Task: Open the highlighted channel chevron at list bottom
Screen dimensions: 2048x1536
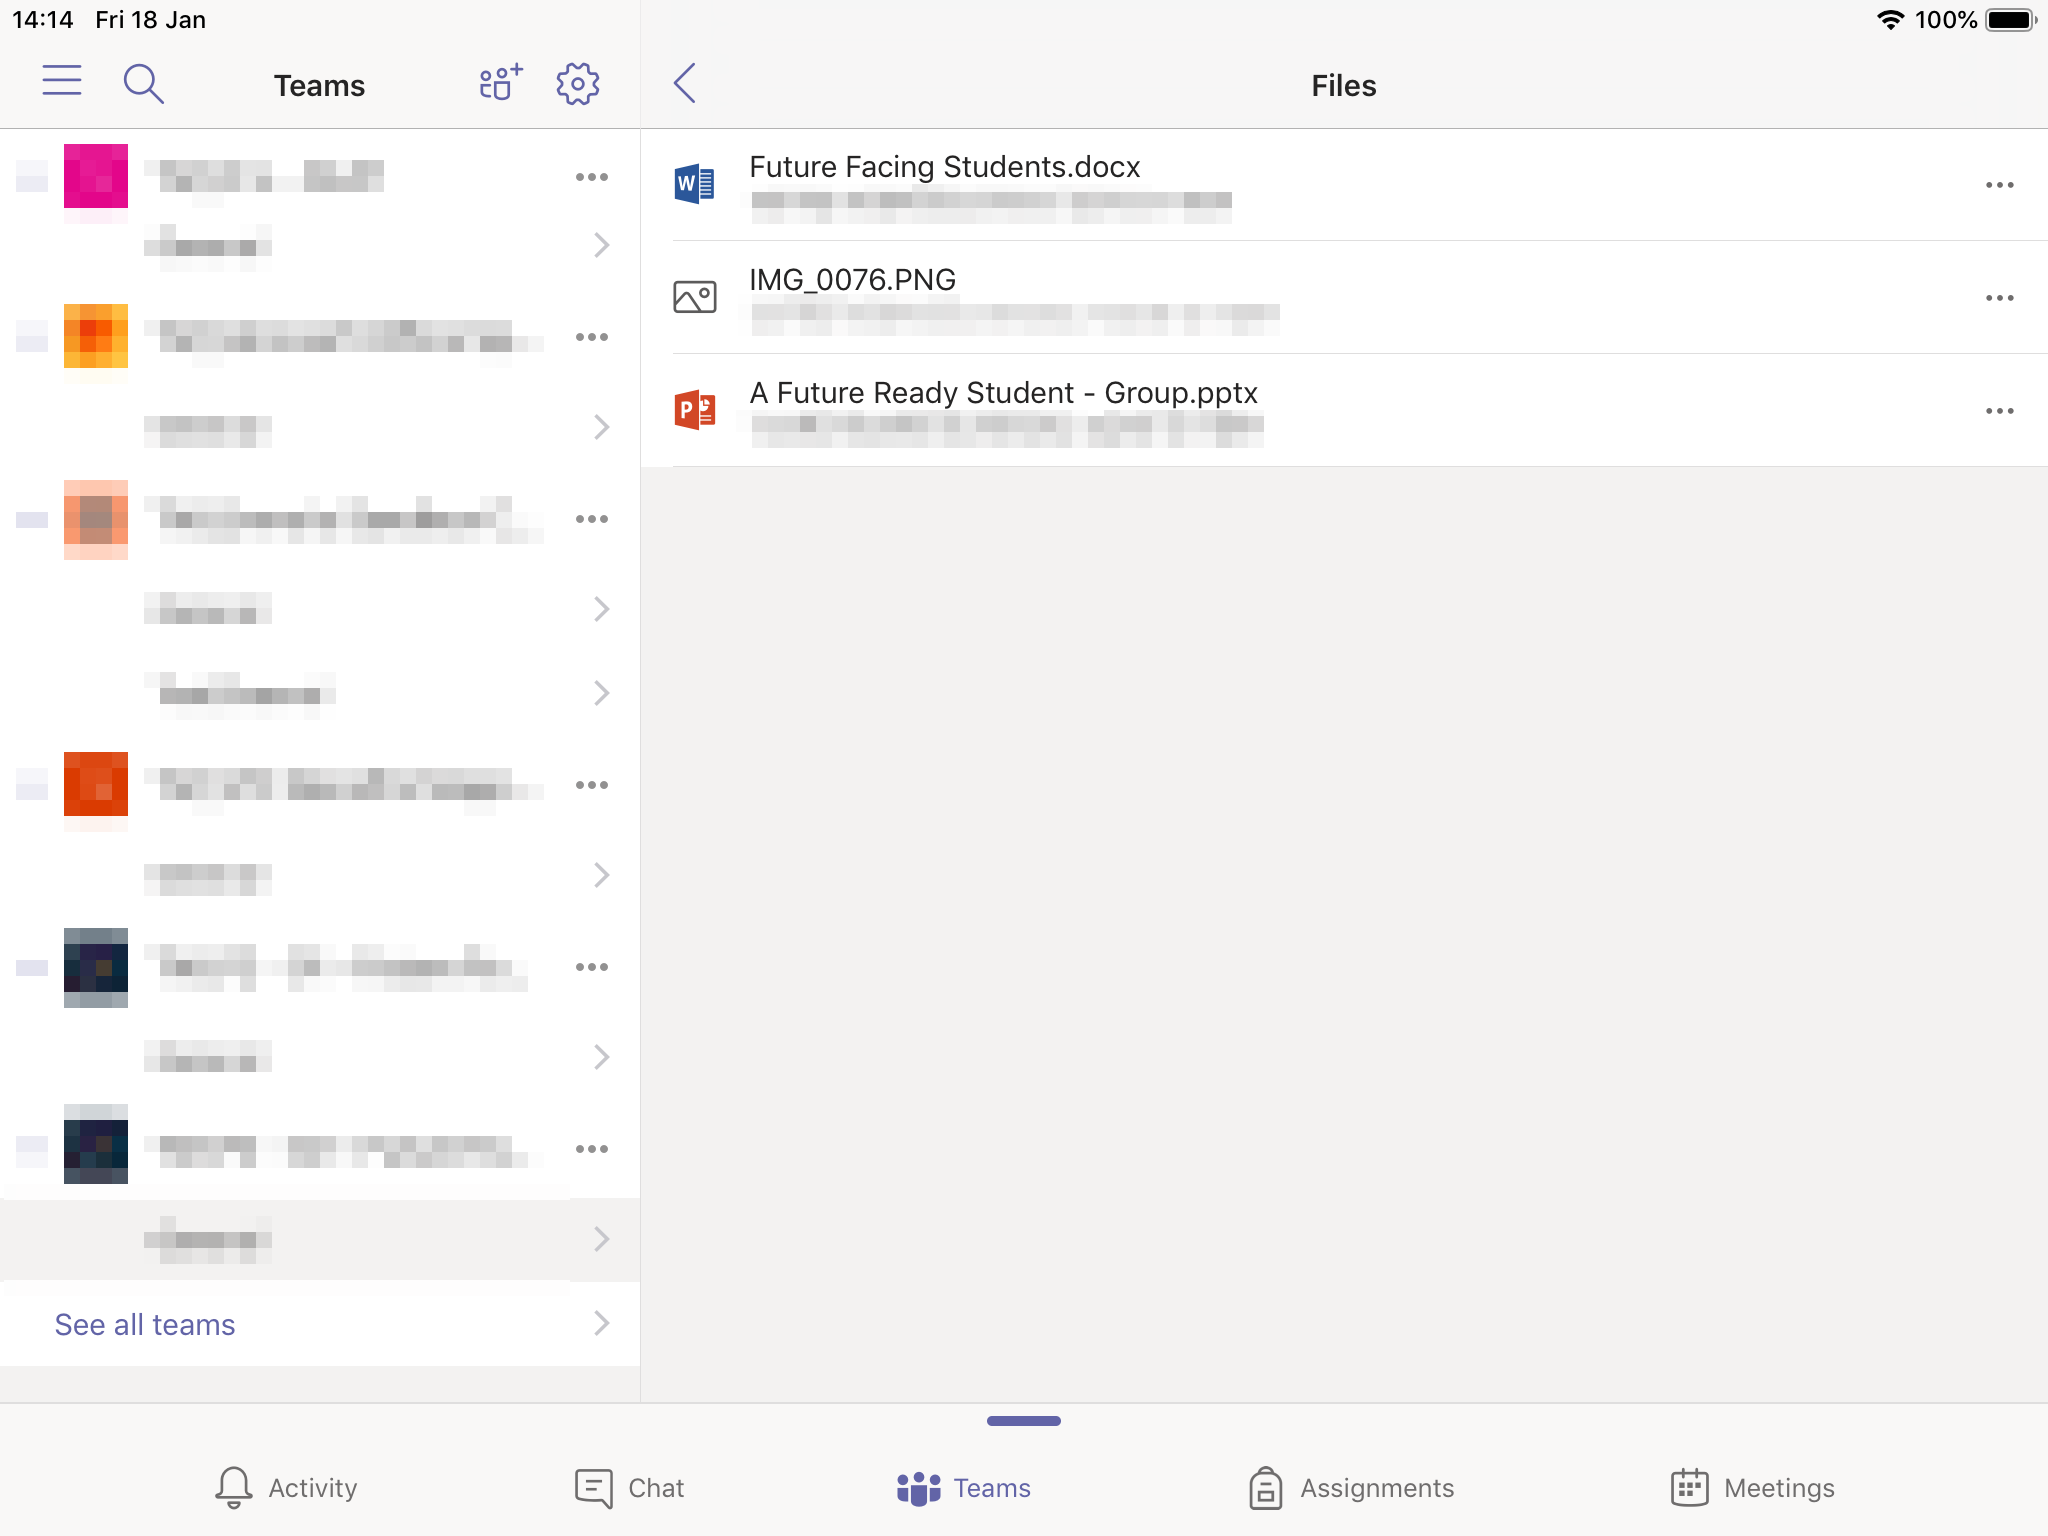Action: coord(601,1239)
